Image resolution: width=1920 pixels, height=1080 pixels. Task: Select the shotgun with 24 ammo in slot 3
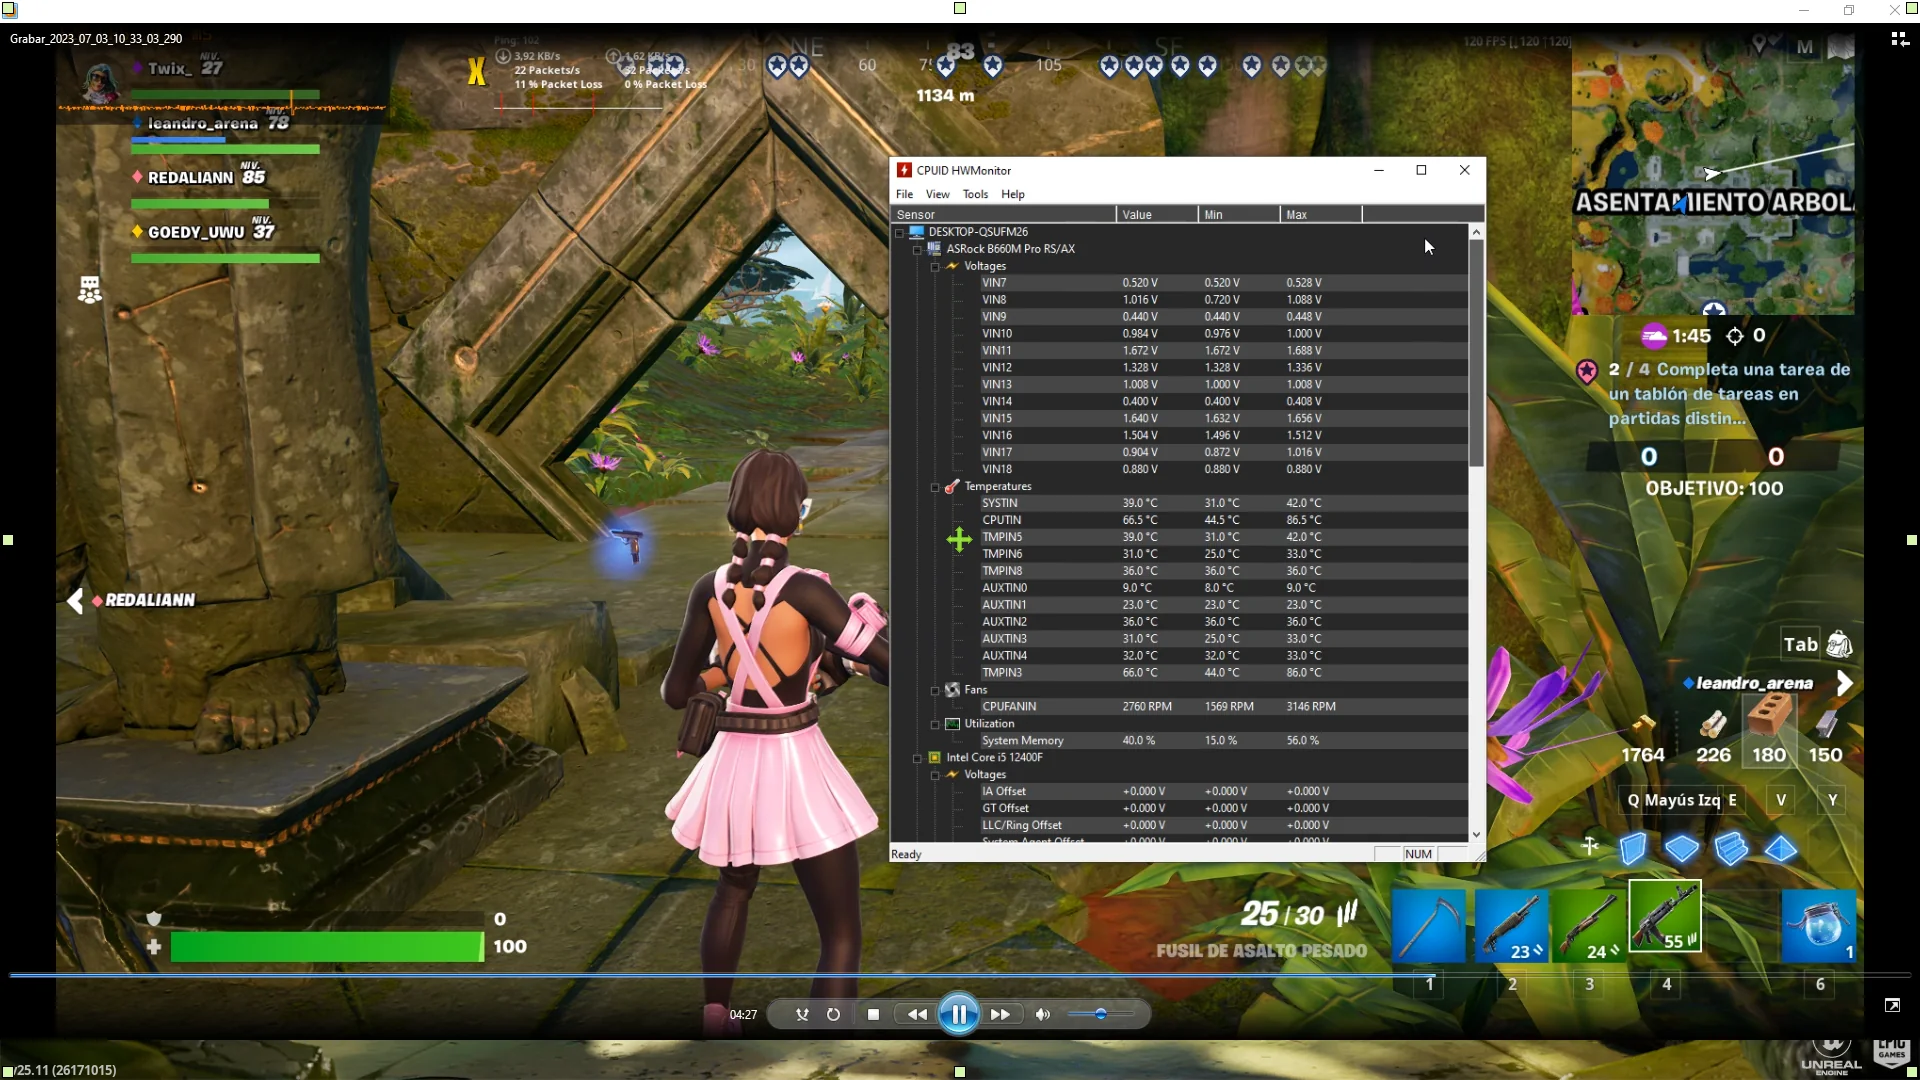[1589, 925]
